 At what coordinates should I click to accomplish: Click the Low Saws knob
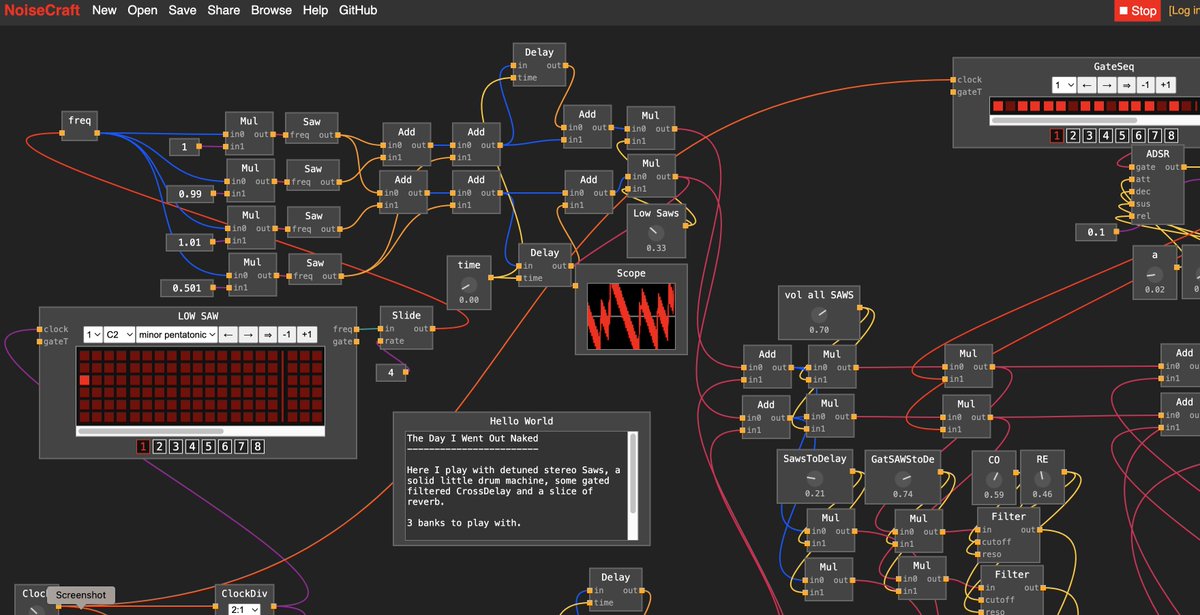point(656,231)
